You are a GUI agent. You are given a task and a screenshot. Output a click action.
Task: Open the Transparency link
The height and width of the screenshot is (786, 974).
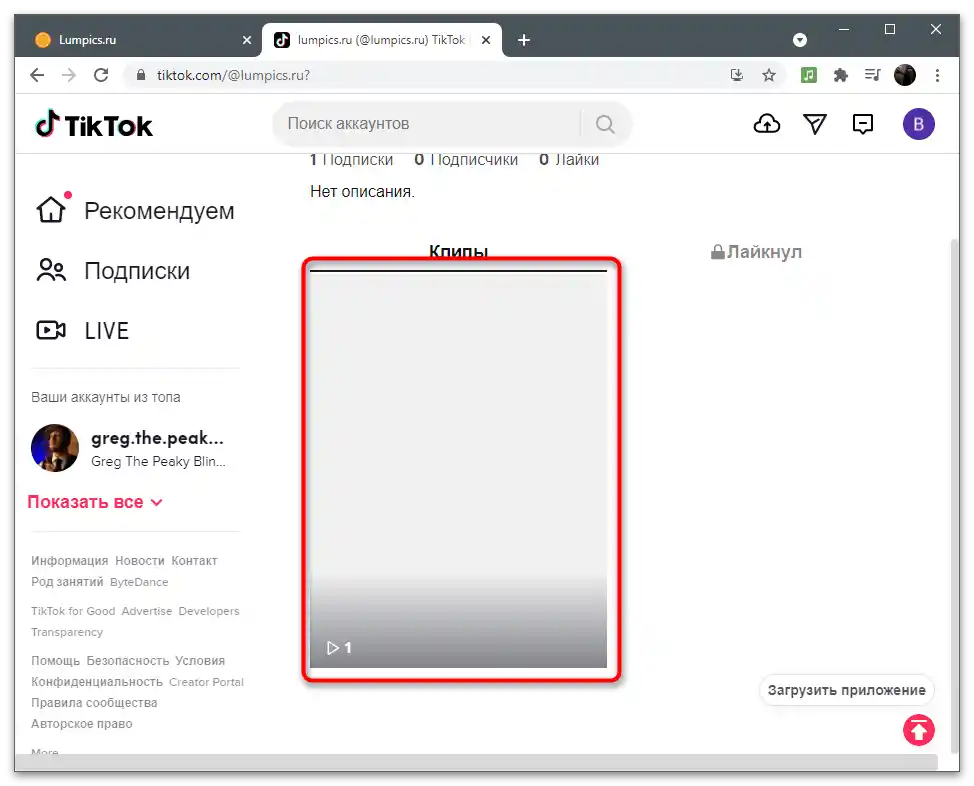click(67, 632)
